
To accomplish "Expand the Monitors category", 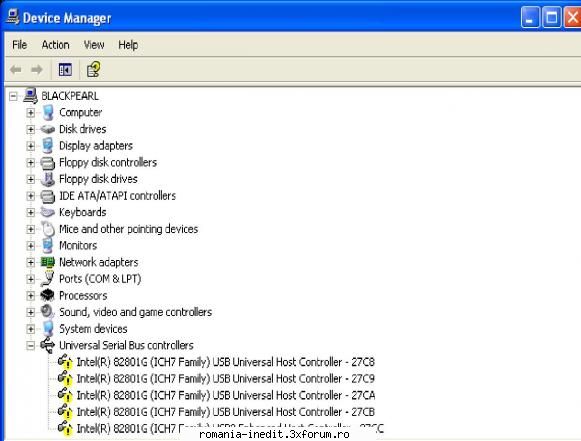I will 30,246.
